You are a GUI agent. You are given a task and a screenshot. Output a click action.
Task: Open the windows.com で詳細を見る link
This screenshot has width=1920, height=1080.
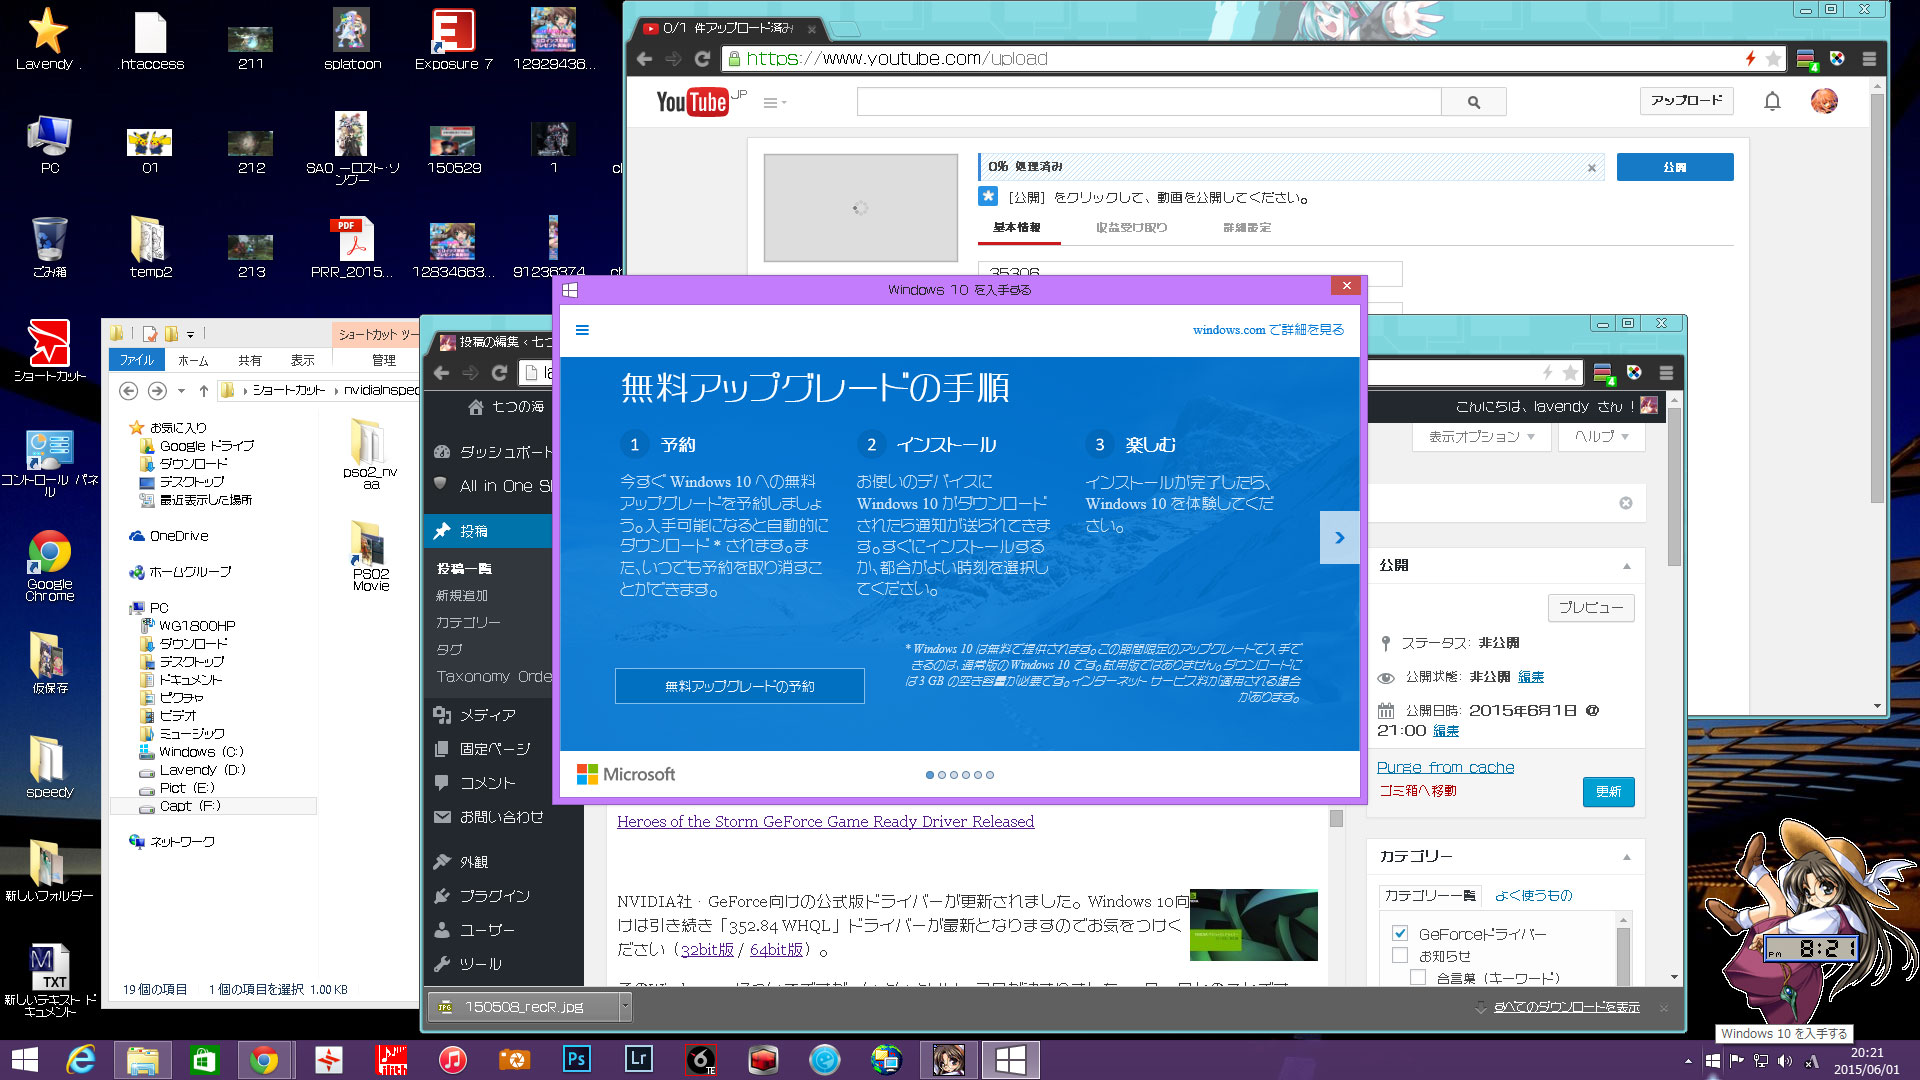(1268, 330)
